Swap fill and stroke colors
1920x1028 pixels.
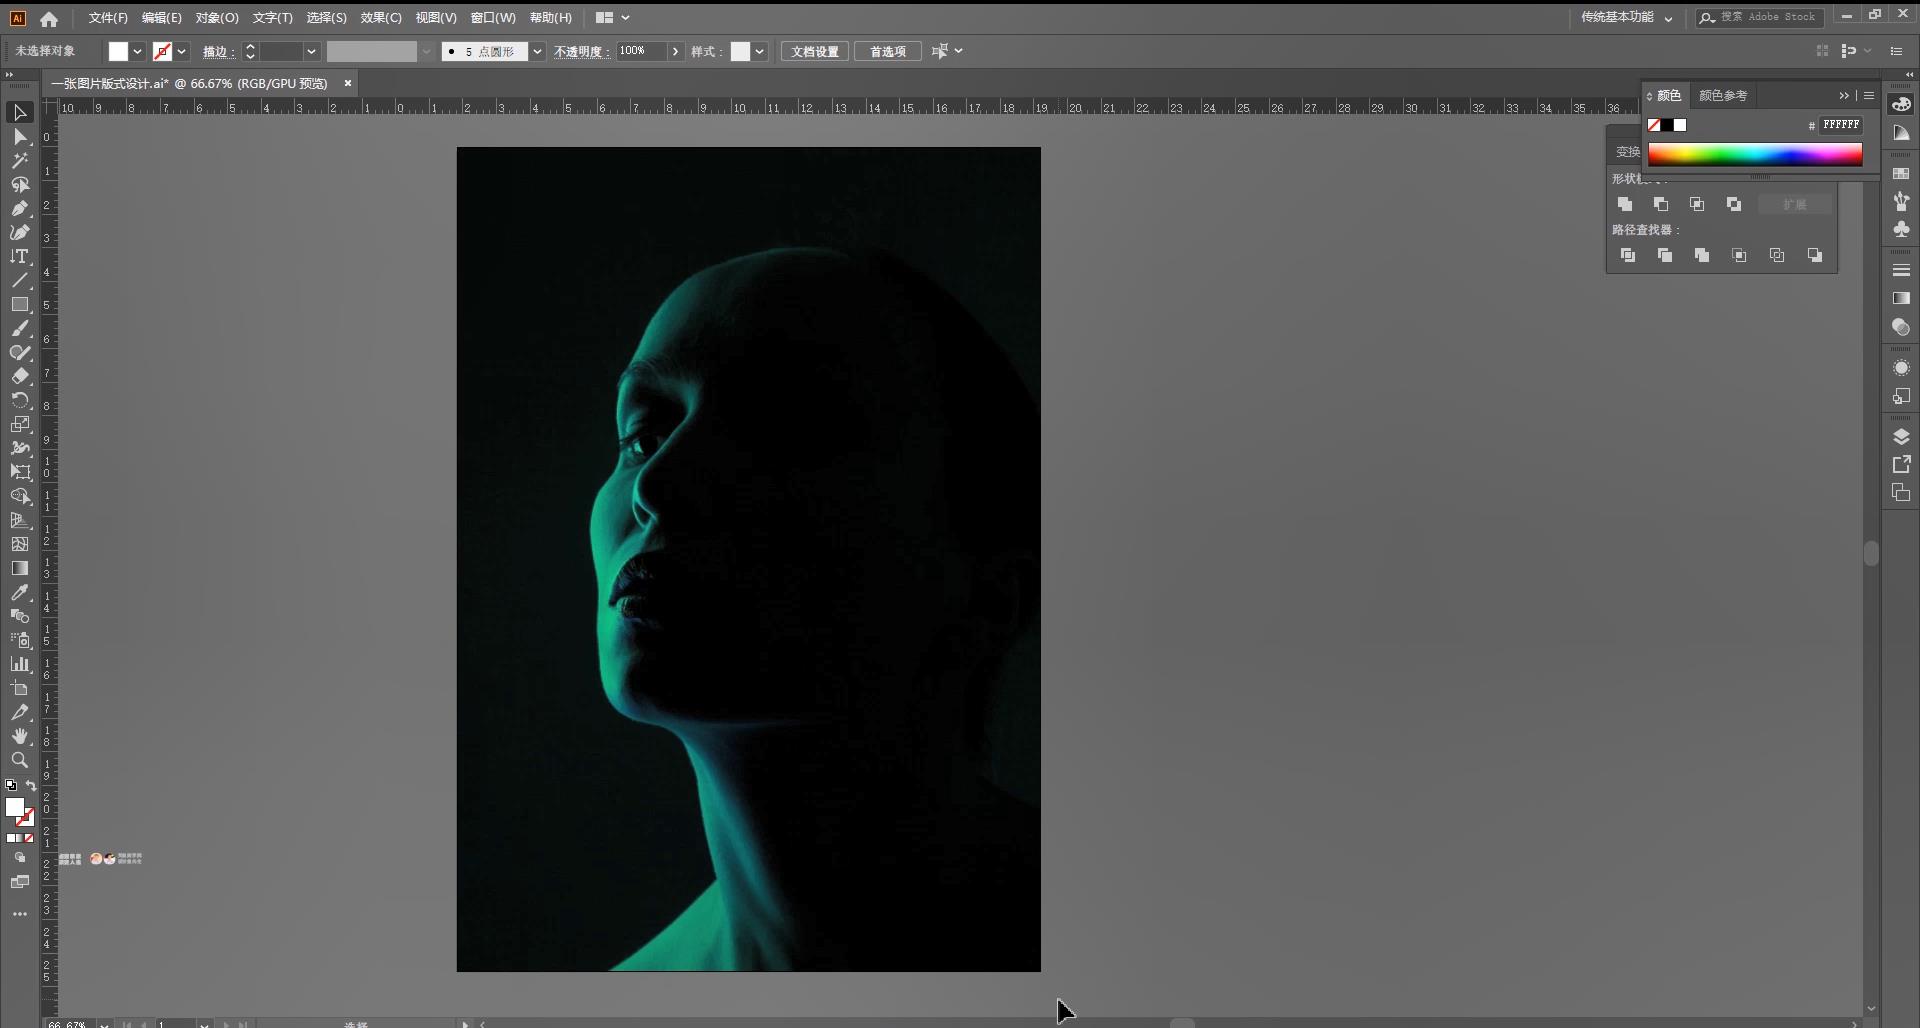31,786
